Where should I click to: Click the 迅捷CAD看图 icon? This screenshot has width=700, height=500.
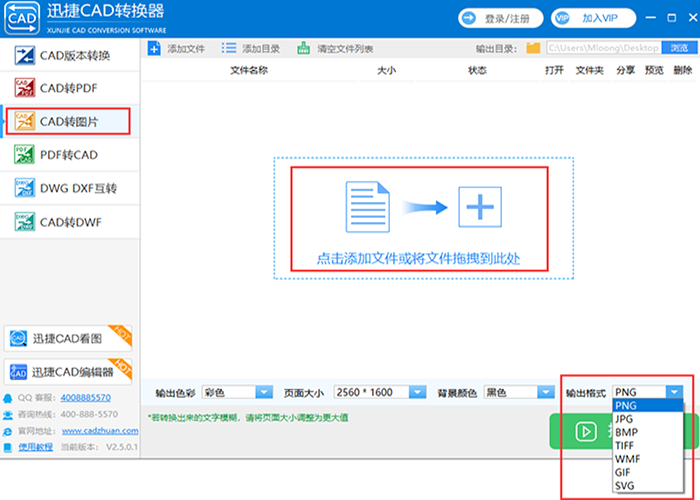[18, 338]
